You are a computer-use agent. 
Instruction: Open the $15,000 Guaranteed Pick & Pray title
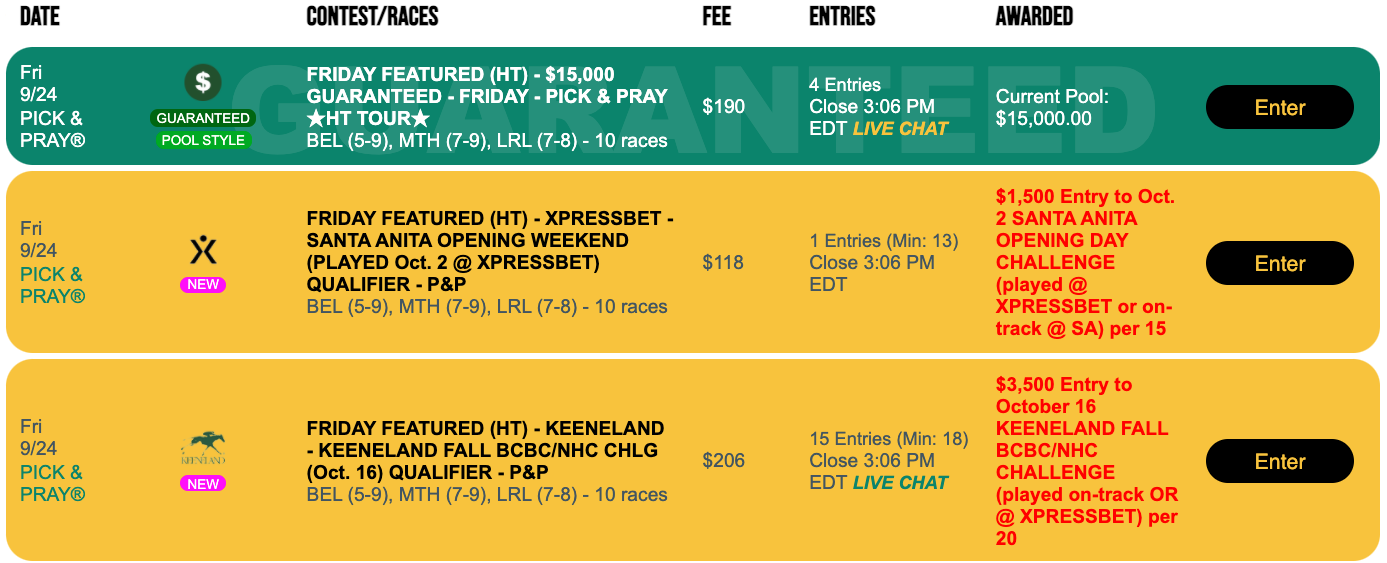point(486,97)
